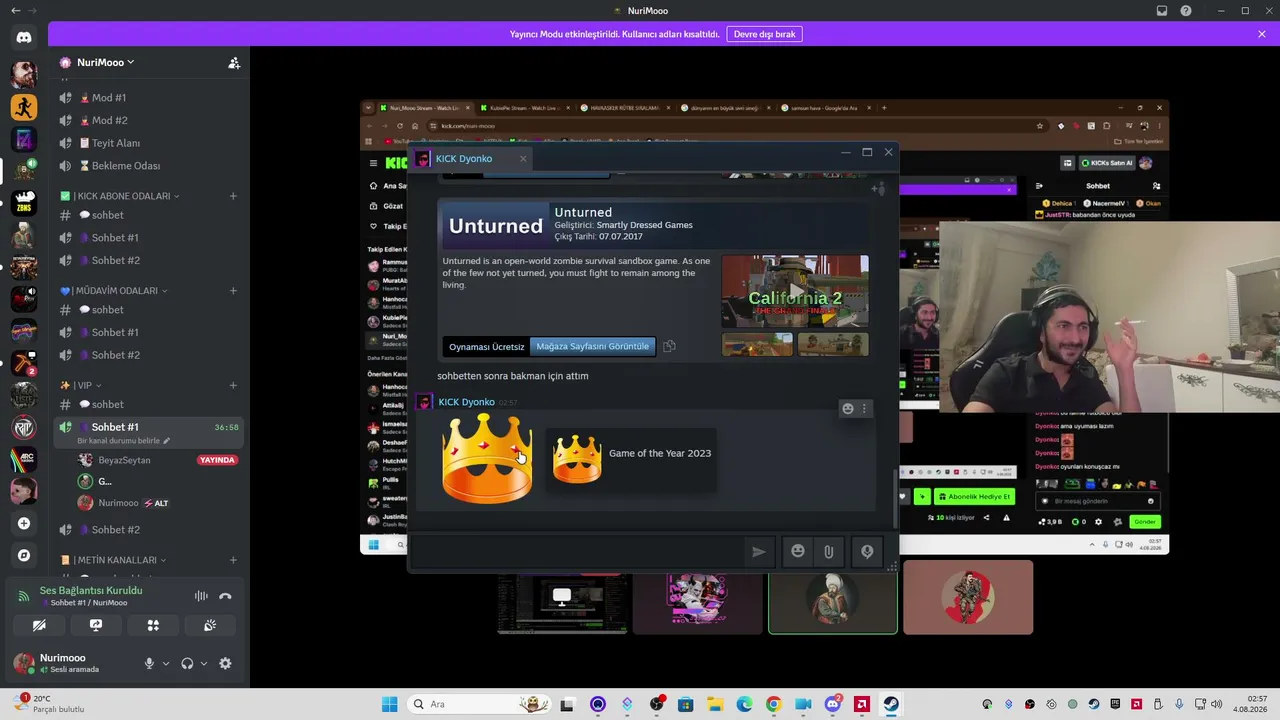
Task: Add channel to VIP category
Action: 233,385
